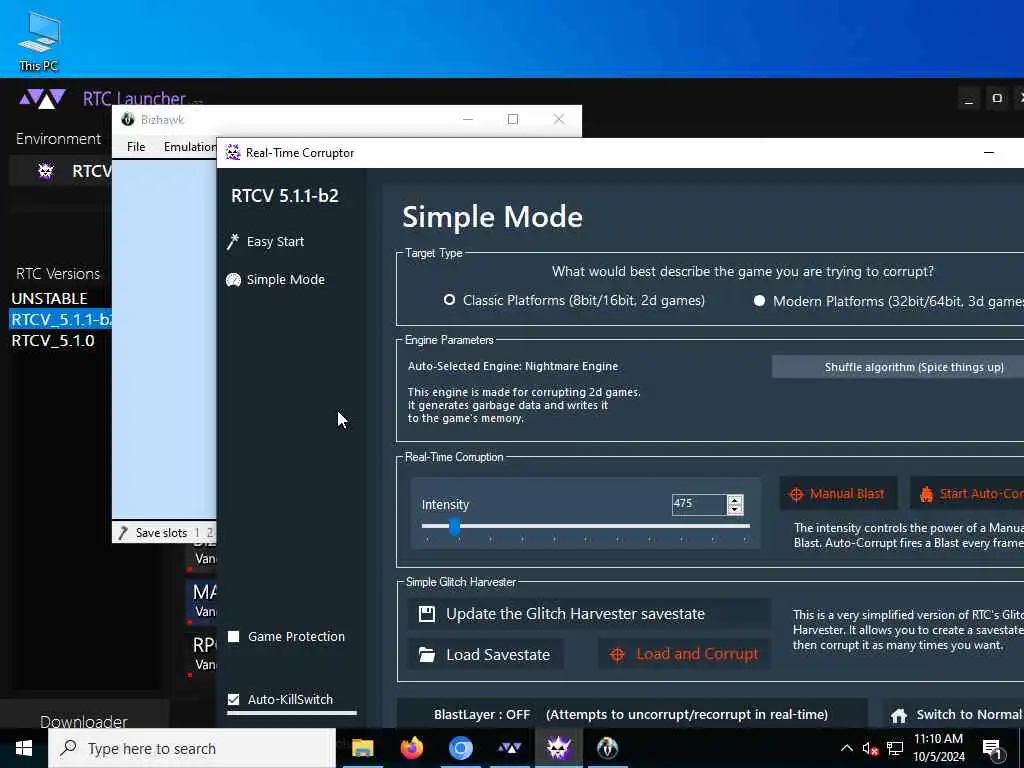The height and width of the screenshot is (768, 1024).
Task: Click the taskbar clock showing 11:10 AM
Action: tap(938, 748)
